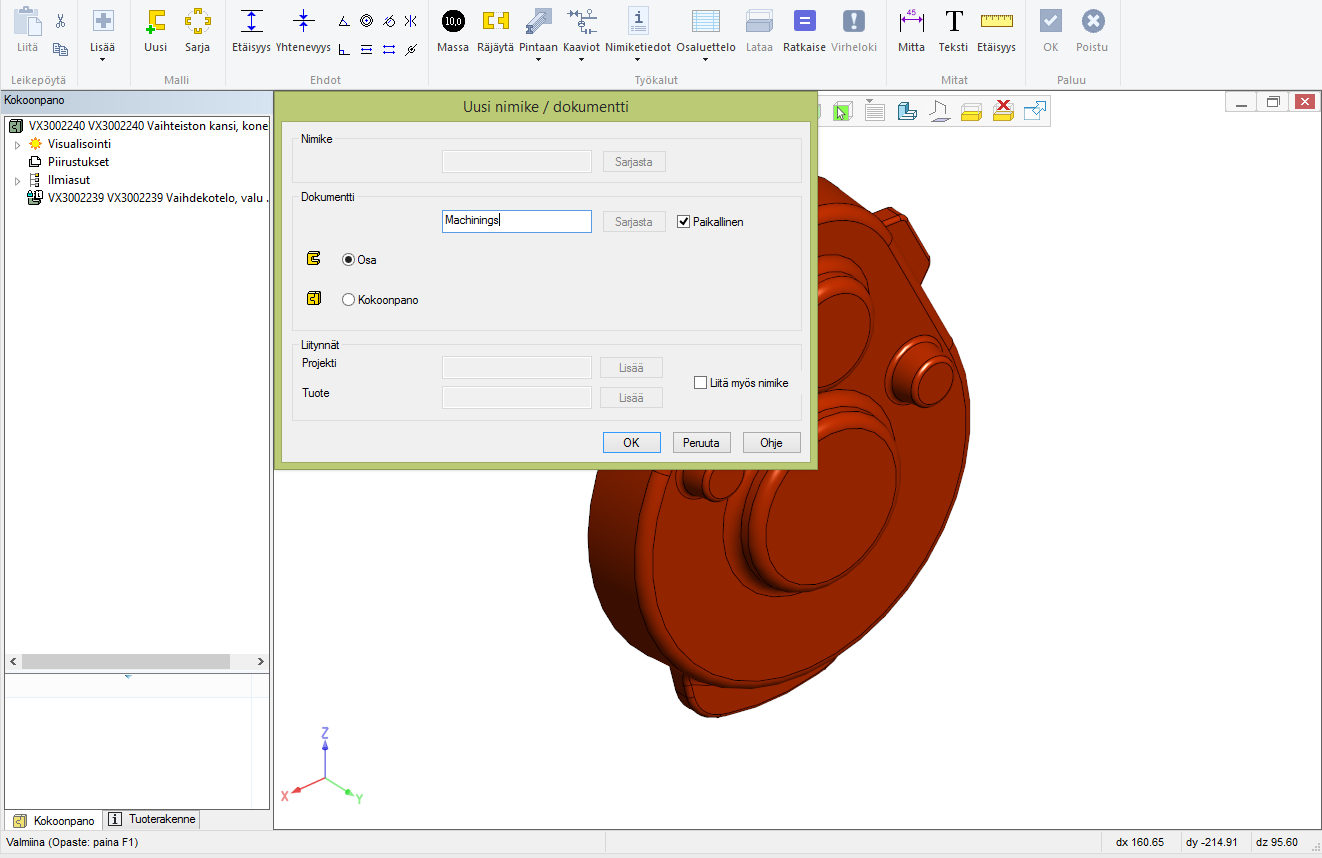The image size is (1322, 858).
Task: Click the Uusi new part icon
Action: [x=155, y=29]
